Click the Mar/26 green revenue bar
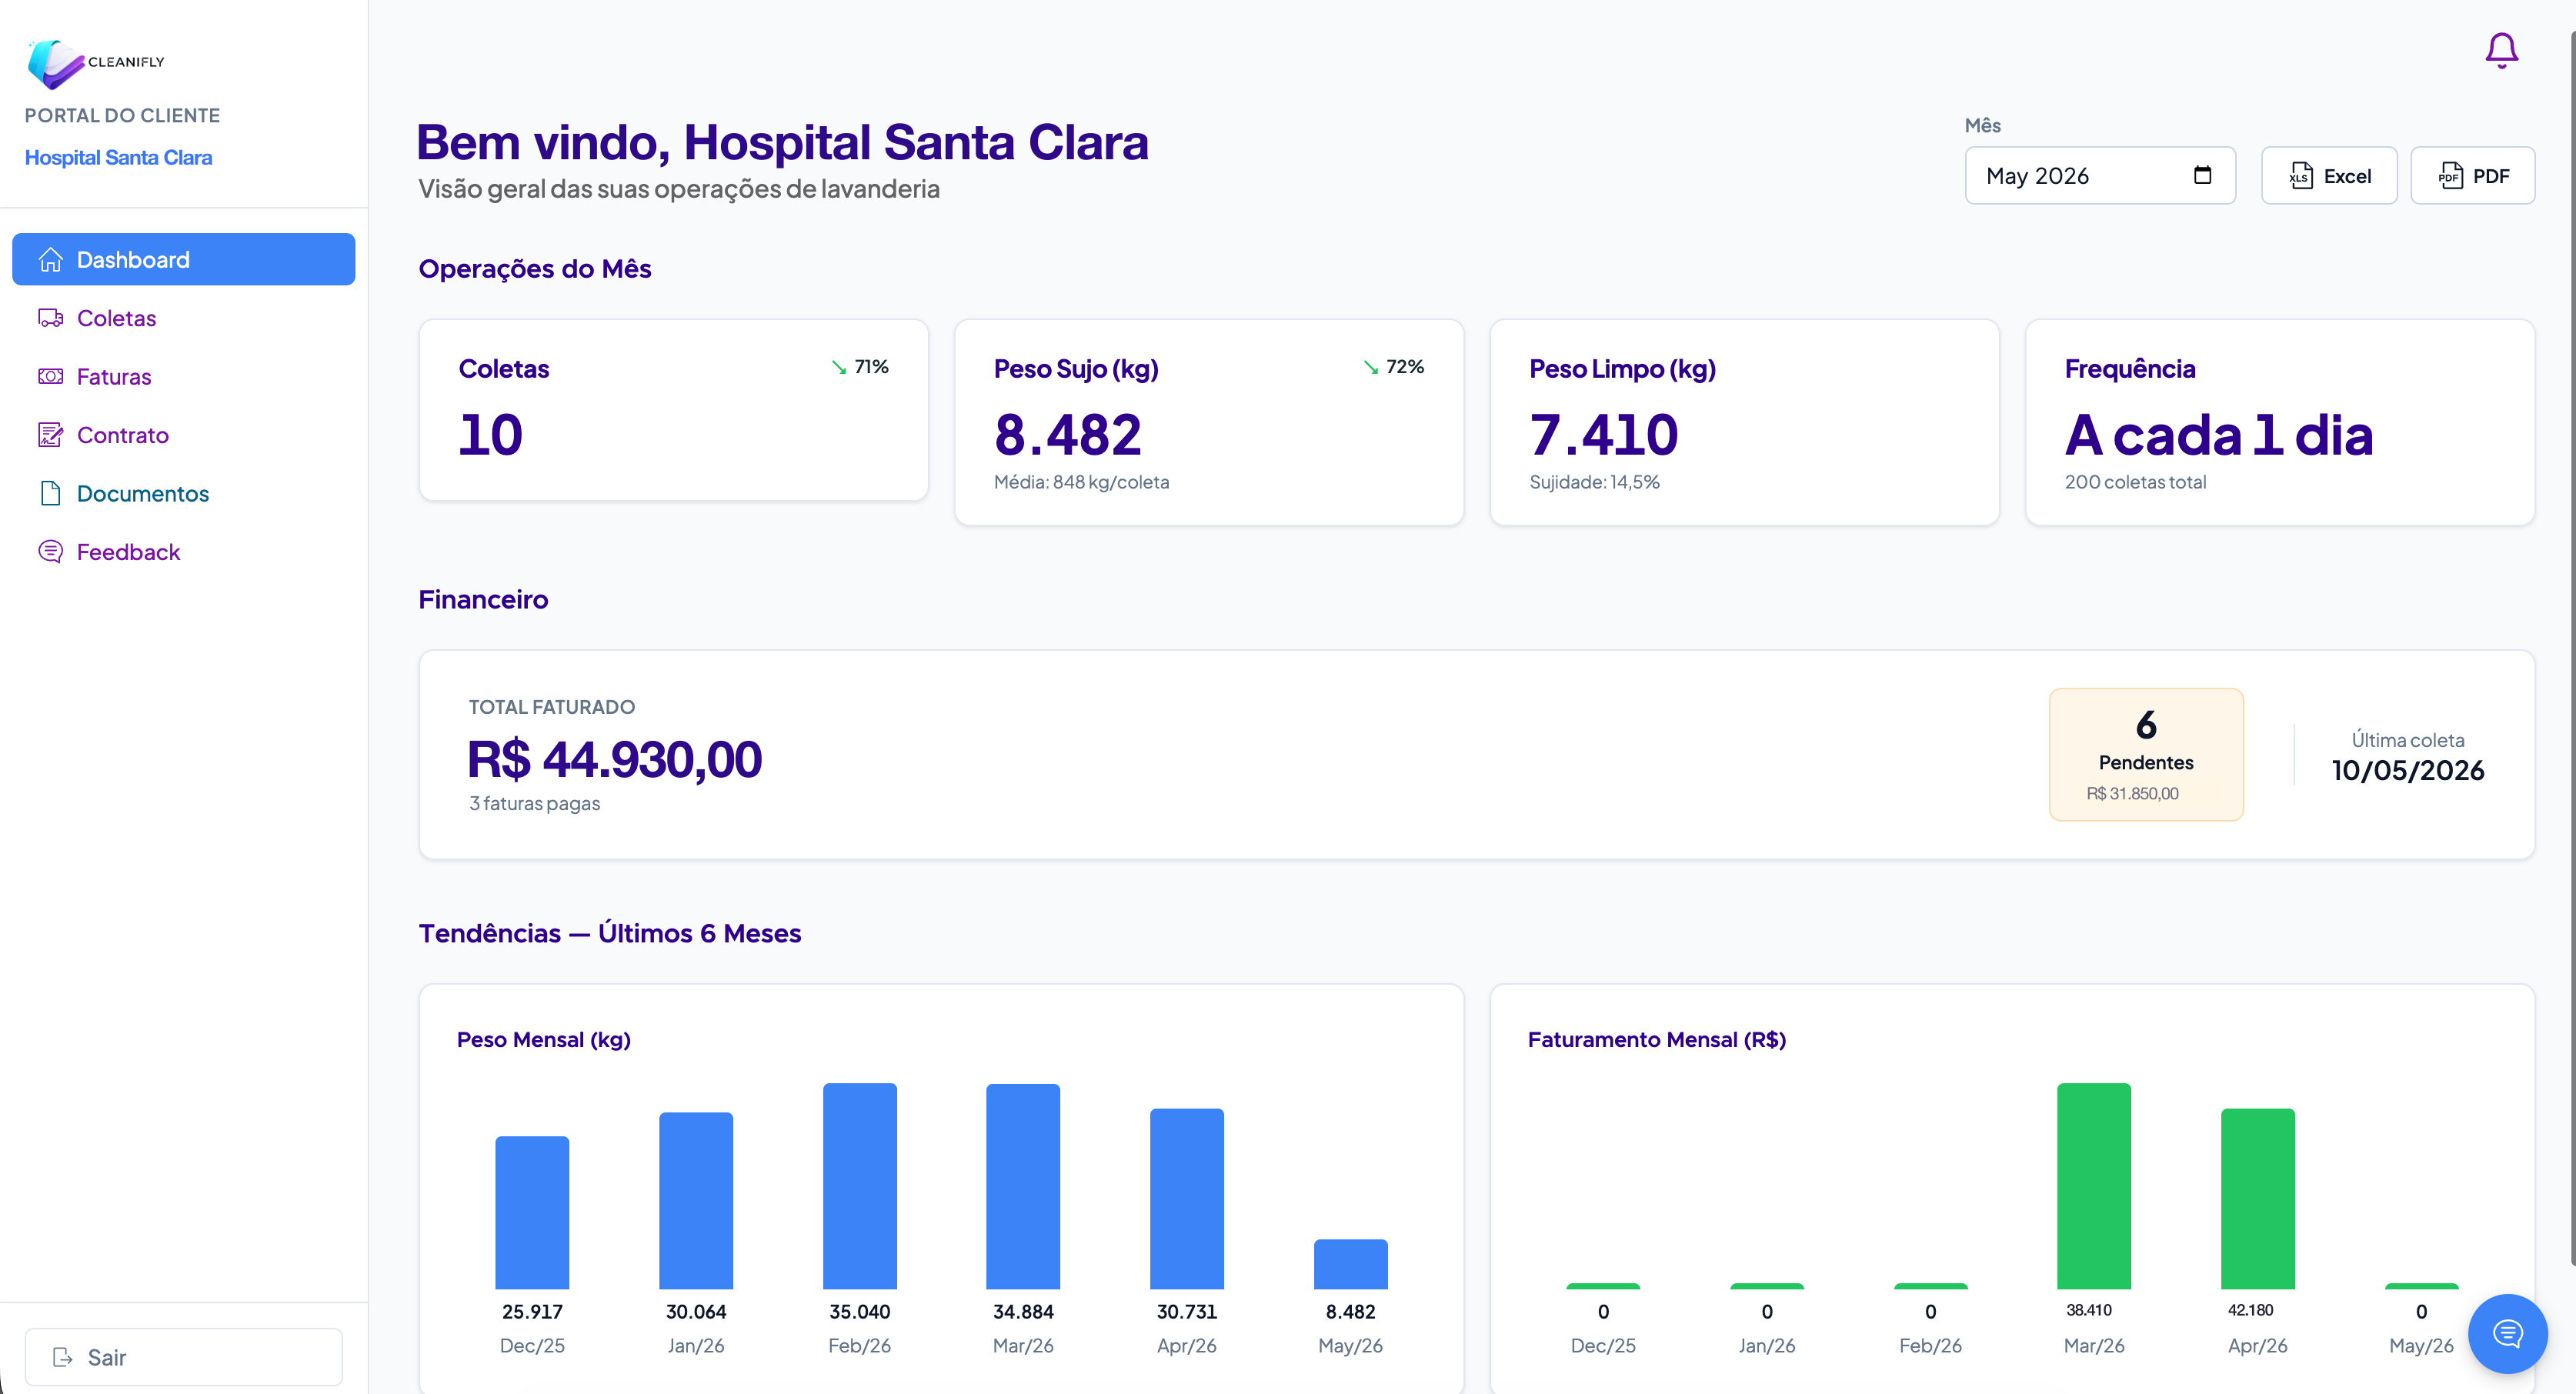Image resolution: width=2576 pixels, height=1394 pixels. 2094,1186
